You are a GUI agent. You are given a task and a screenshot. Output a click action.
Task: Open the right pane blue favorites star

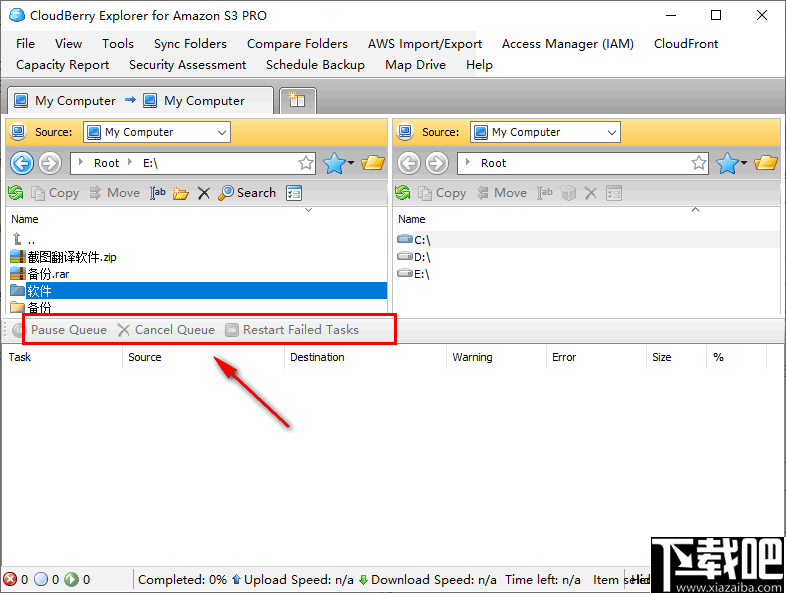tap(727, 163)
